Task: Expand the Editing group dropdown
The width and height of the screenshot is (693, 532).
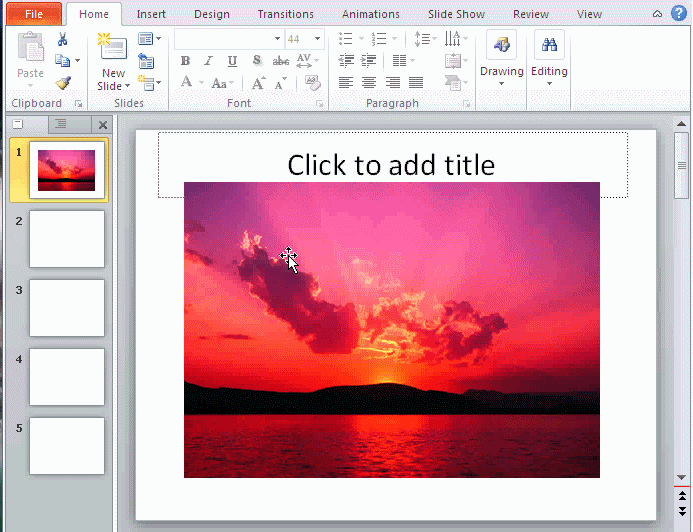Action: click(549, 60)
